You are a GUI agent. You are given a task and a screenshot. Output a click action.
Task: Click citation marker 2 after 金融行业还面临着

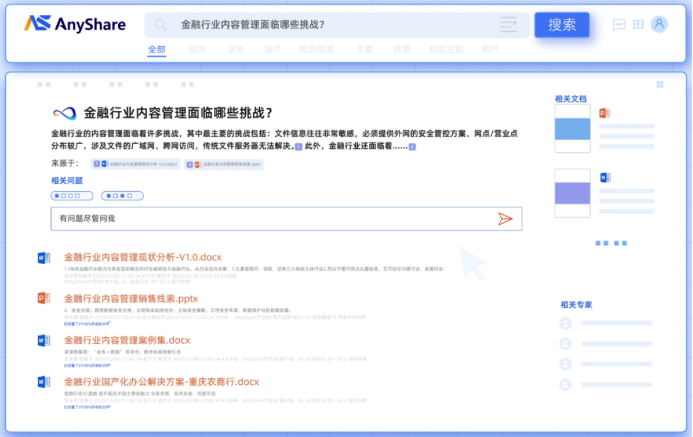tap(412, 147)
